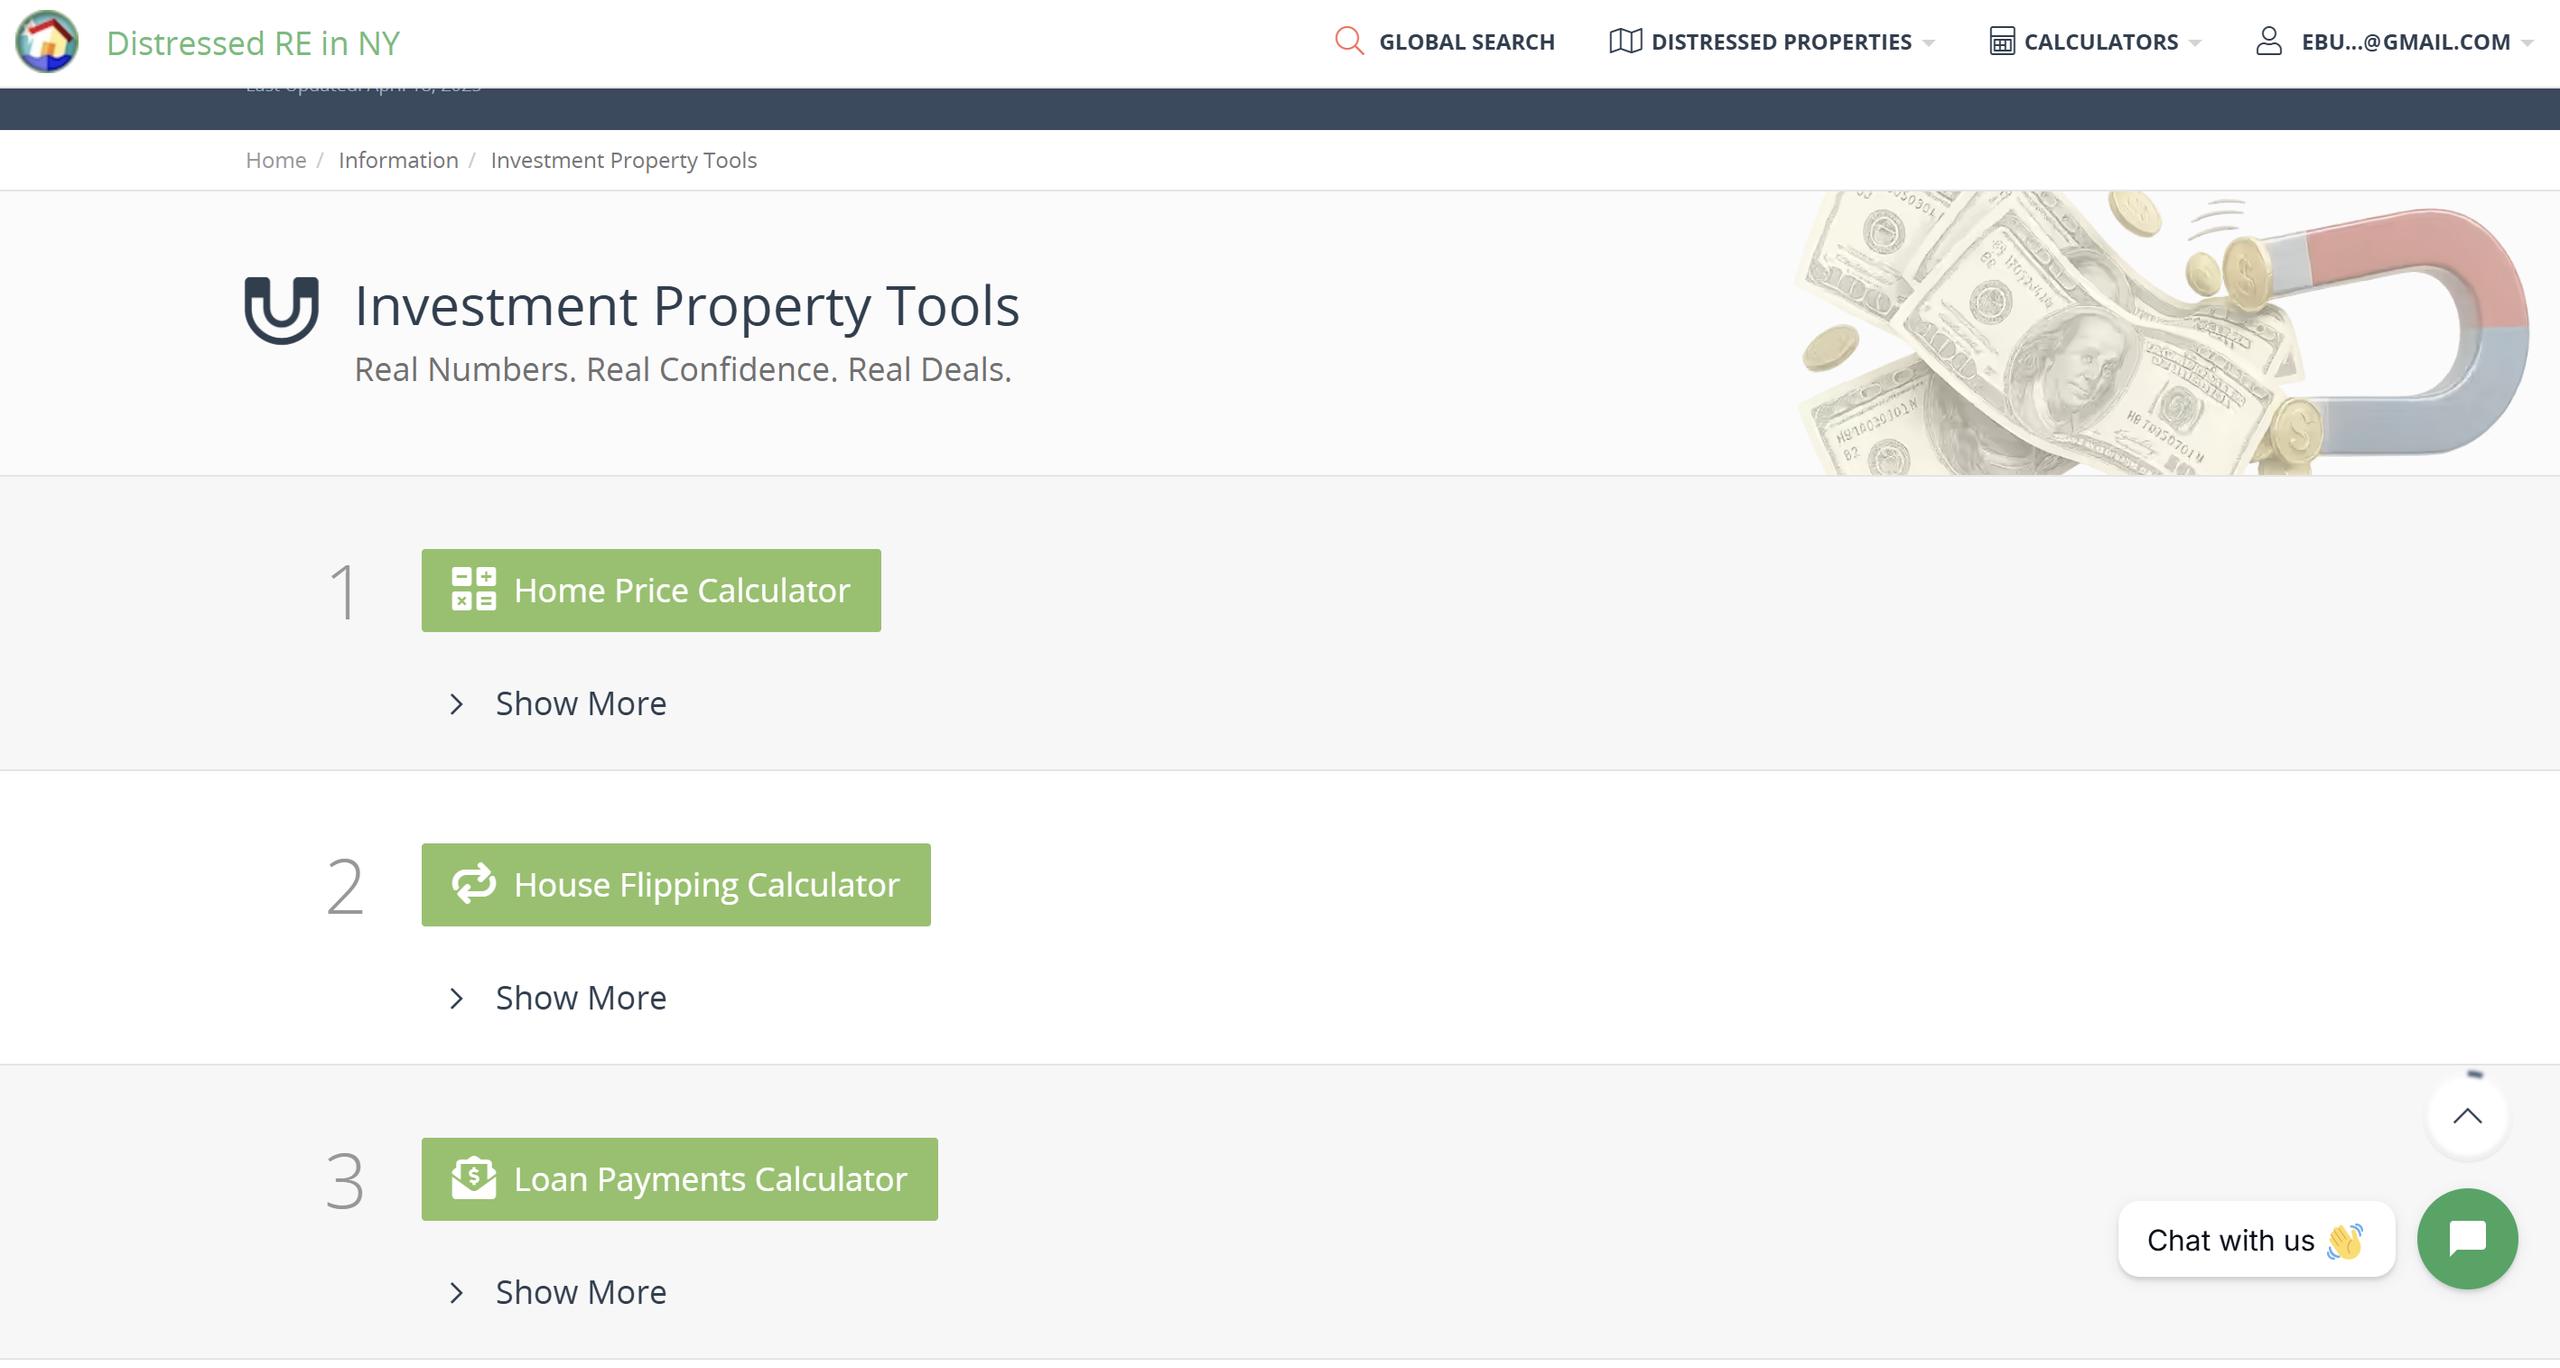Screen dimensions: 2560x1368
Task: Open the Distressed Properties dropdown menu
Action: (1781, 42)
